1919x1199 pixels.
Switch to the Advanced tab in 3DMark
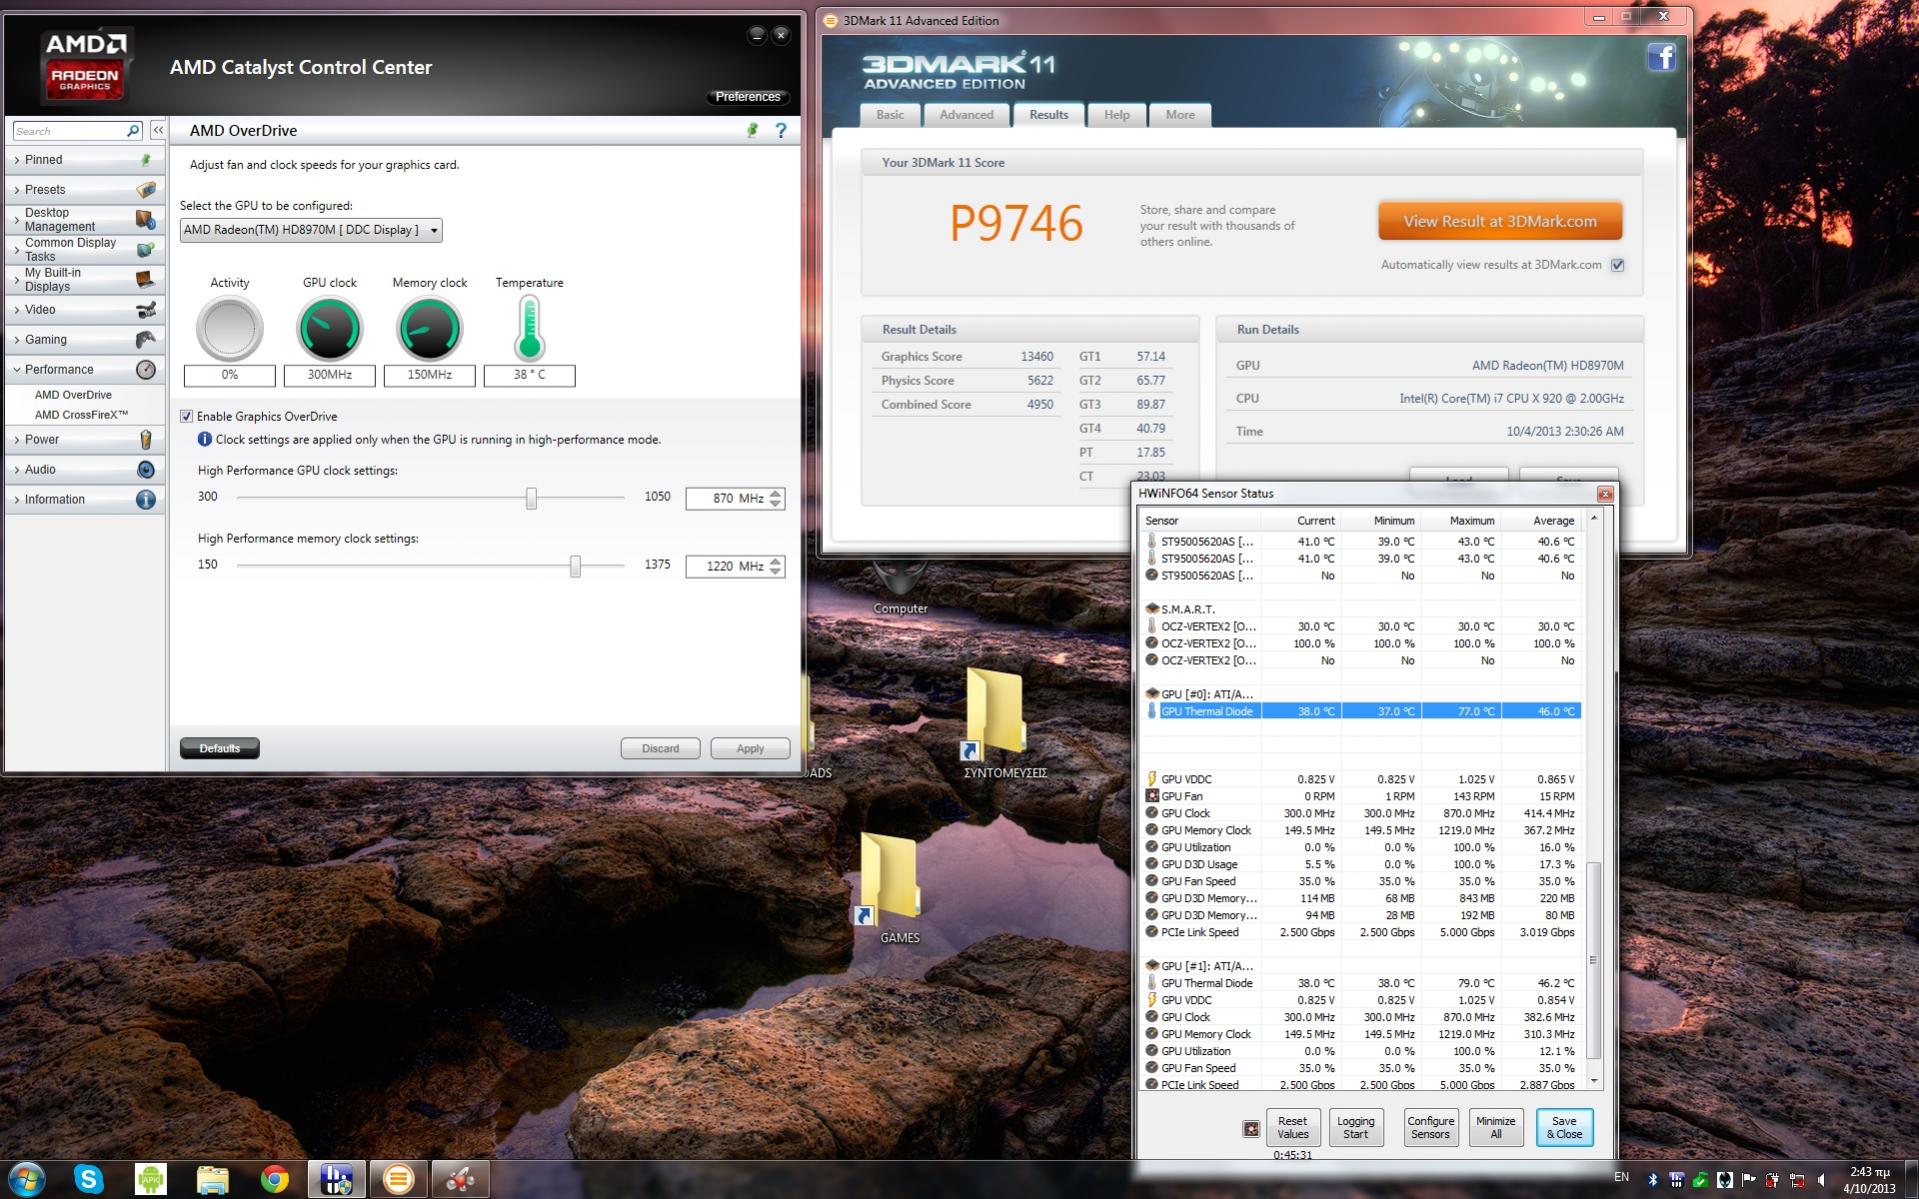click(x=966, y=115)
